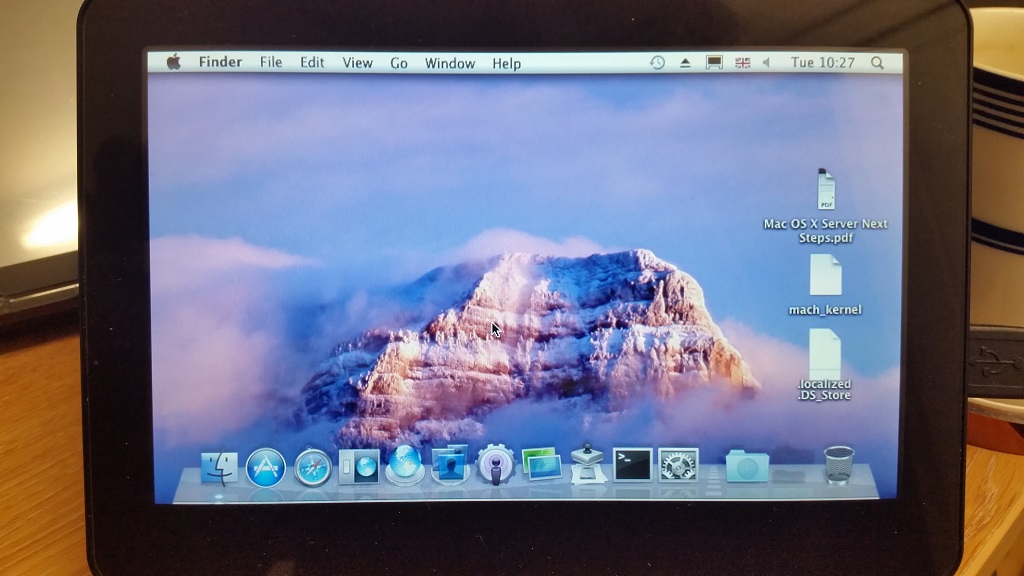Open the British flag input menu

pyautogui.click(x=743, y=63)
